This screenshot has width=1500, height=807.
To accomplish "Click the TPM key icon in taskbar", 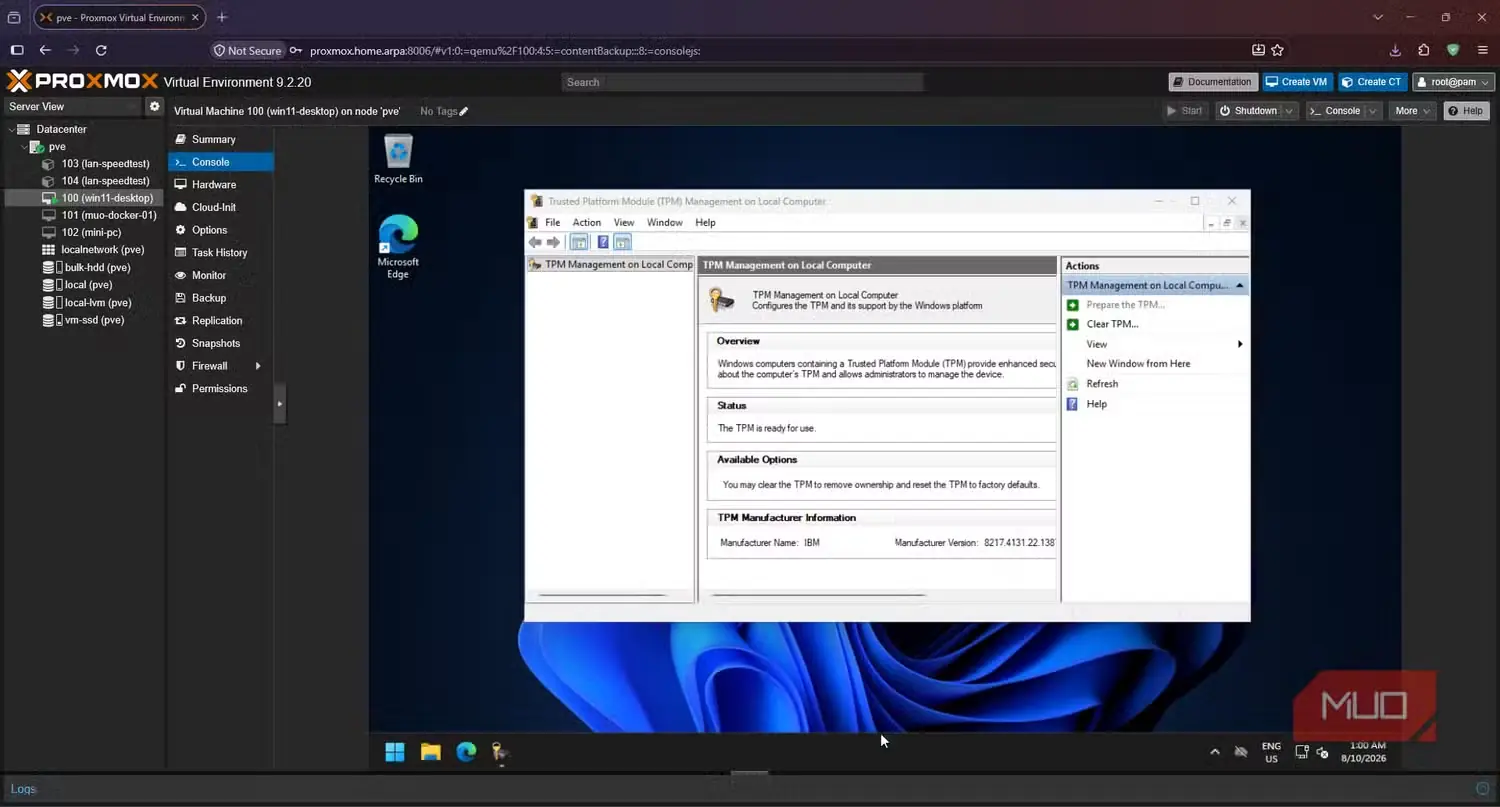I will [x=500, y=753].
